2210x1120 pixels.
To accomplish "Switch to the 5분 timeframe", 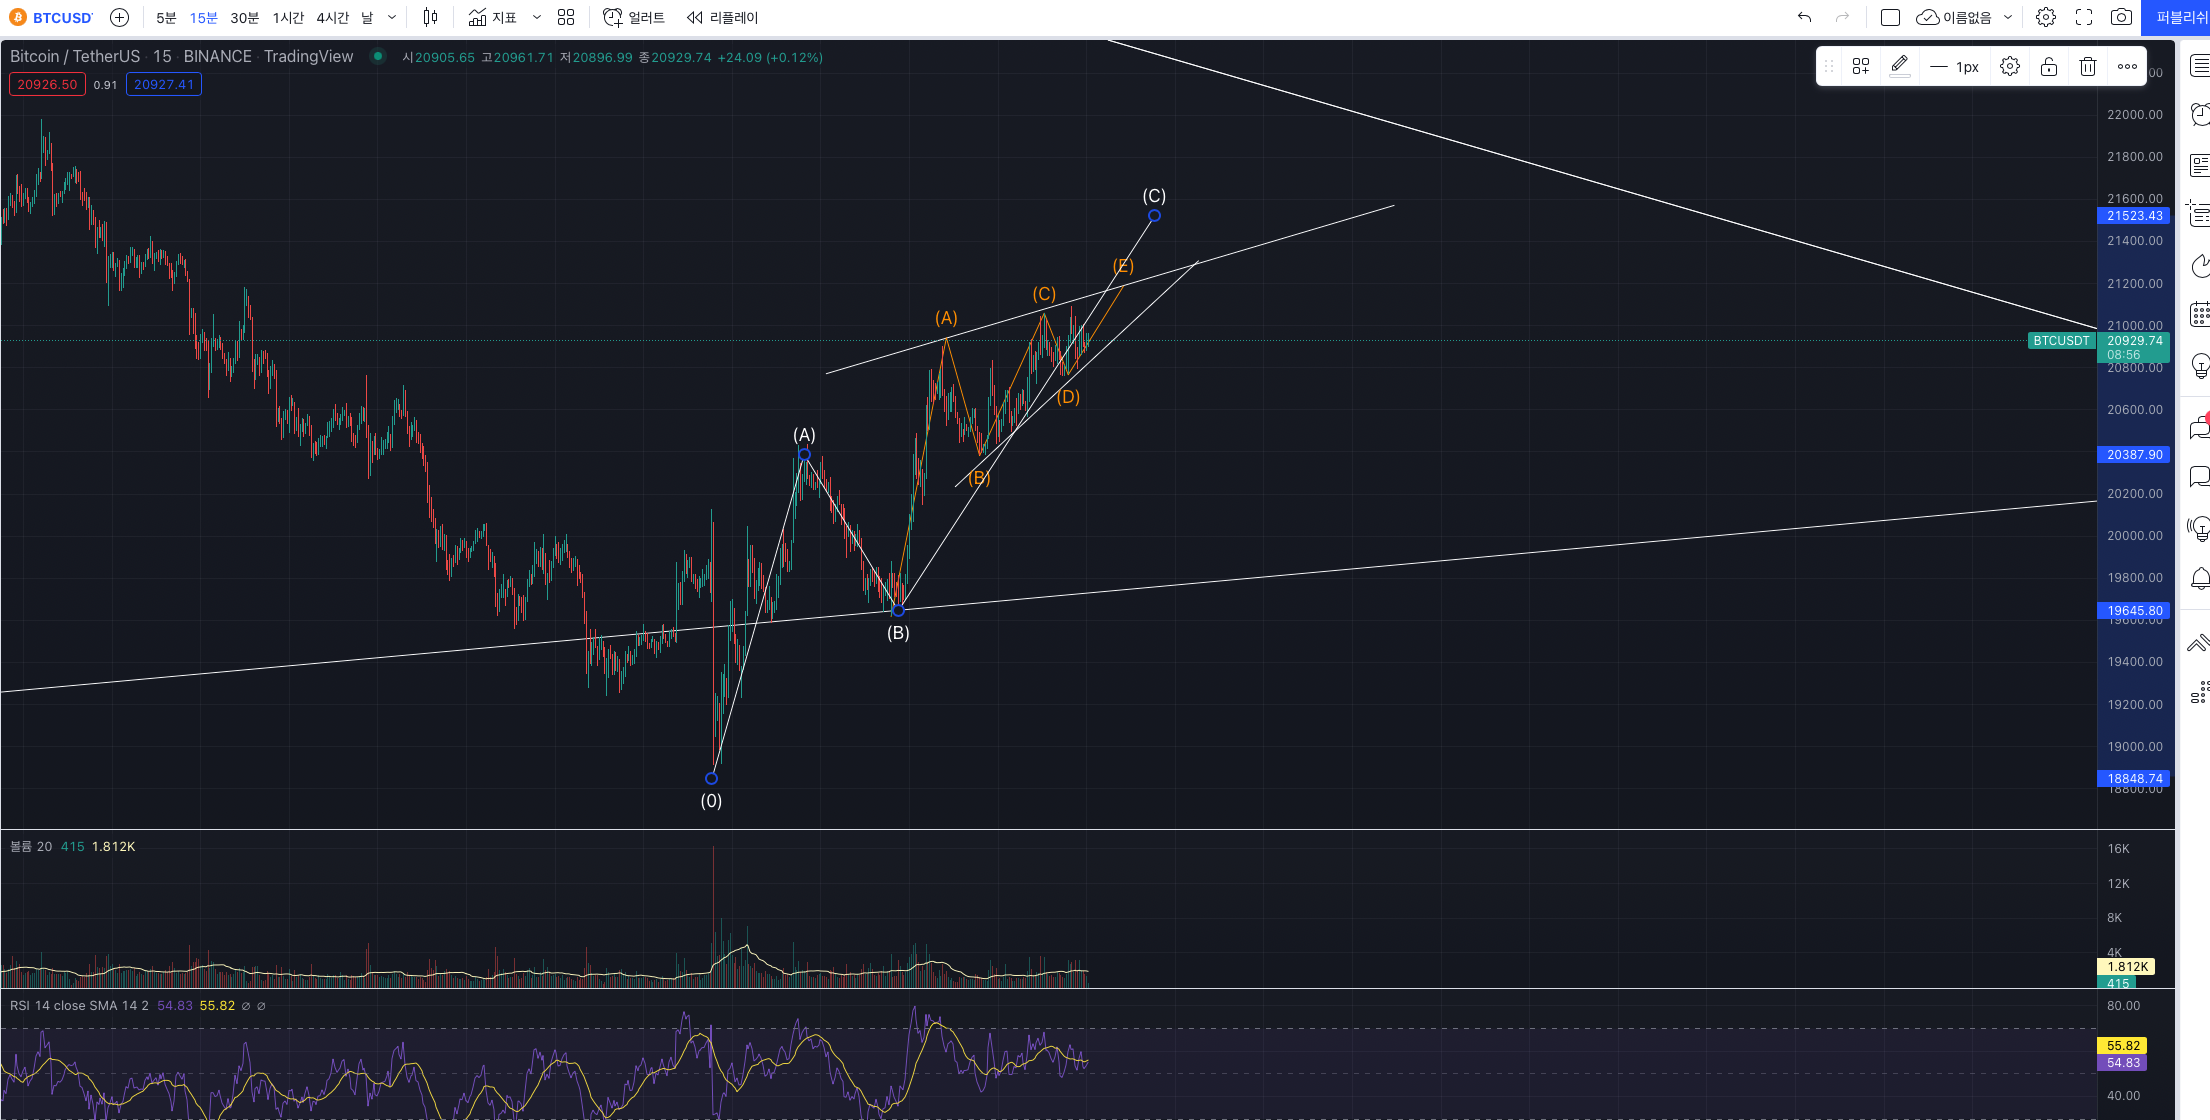I will [166, 18].
